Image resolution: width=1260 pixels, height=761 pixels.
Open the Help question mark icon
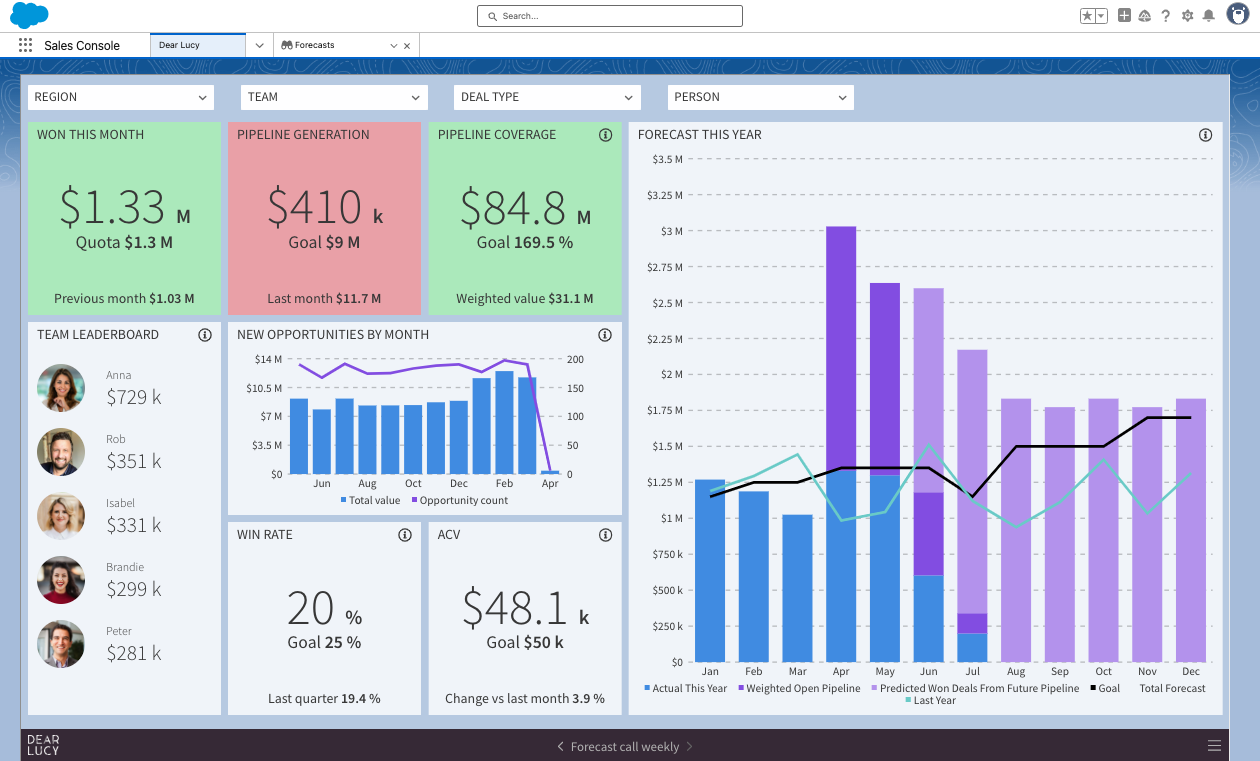tap(1166, 16)
